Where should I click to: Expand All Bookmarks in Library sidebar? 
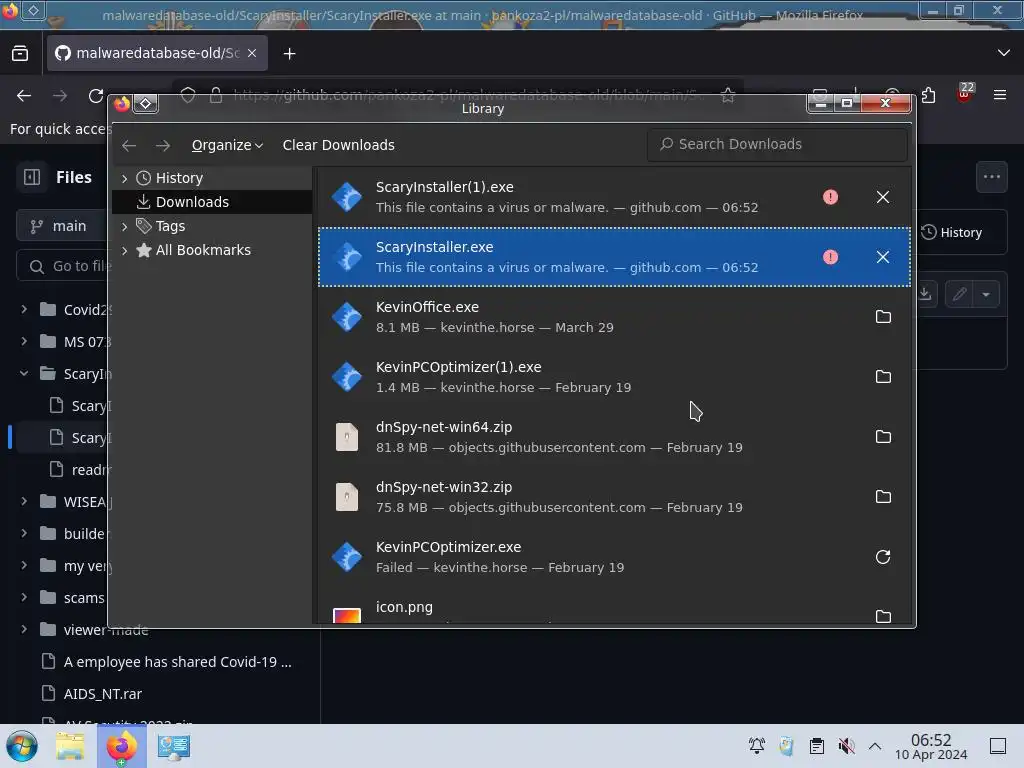pos(124,250)
